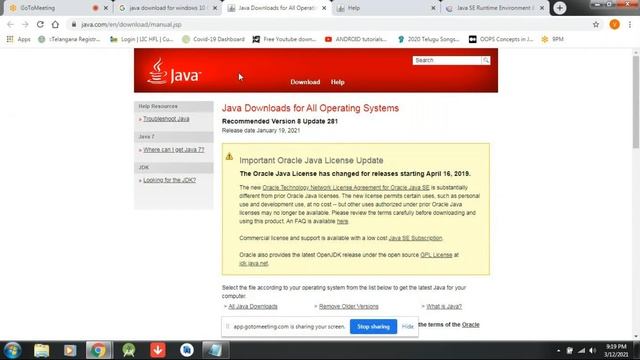Click the Chrome back arrow
640x360 pixels.
tap(10, 24)
